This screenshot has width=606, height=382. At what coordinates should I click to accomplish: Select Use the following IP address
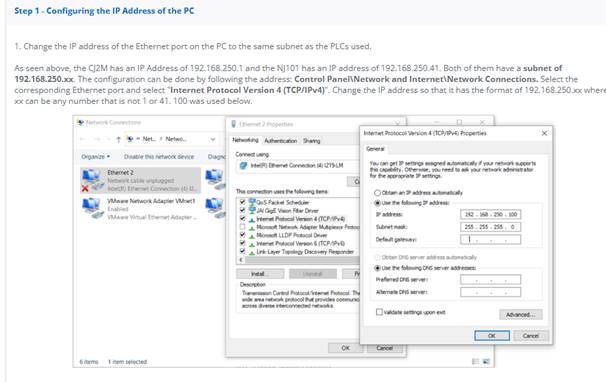[x=377, y=203]
